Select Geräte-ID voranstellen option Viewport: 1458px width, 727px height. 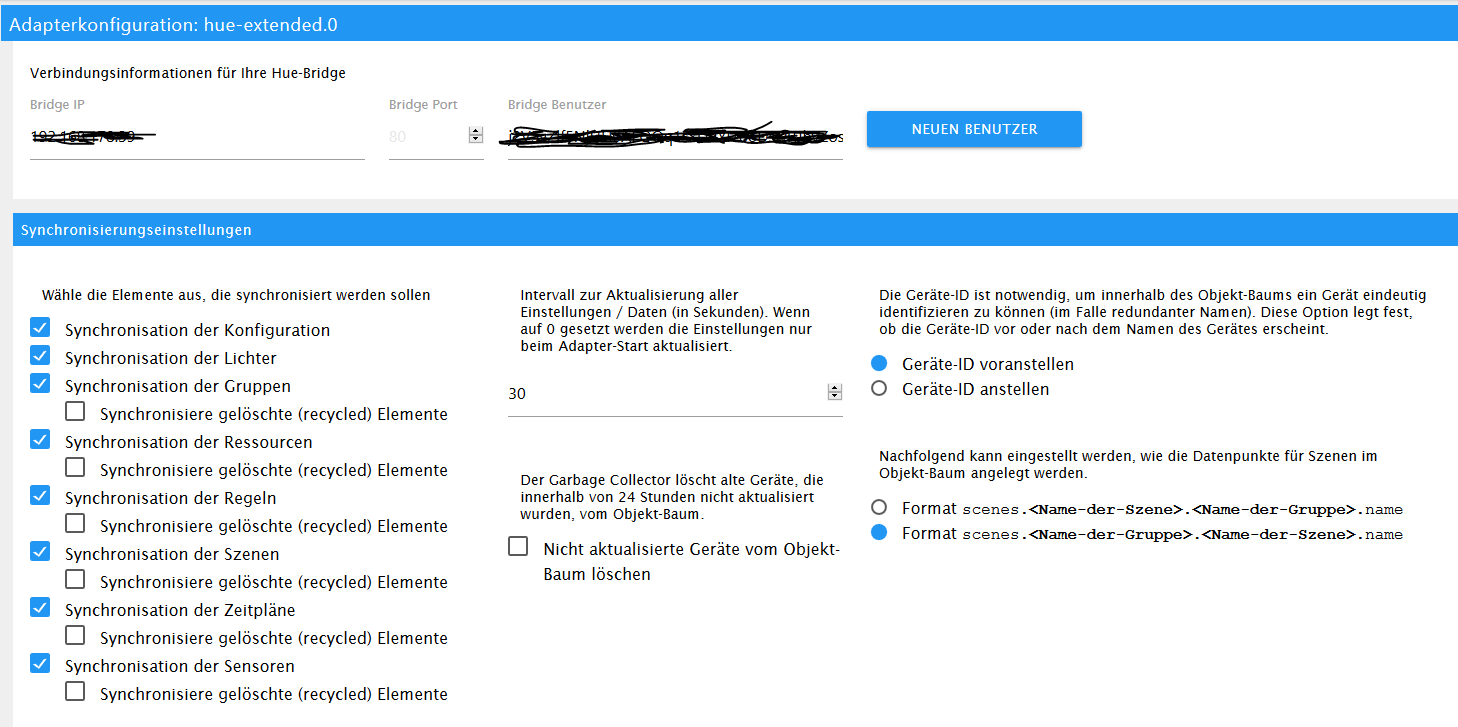coord(879,363)
